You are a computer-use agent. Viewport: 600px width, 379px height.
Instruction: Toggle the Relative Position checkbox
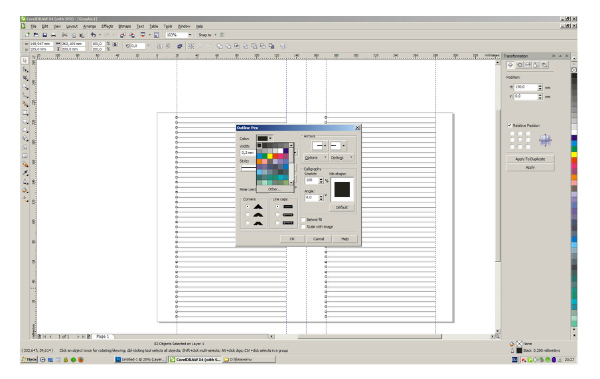click(x=509, y=125)
